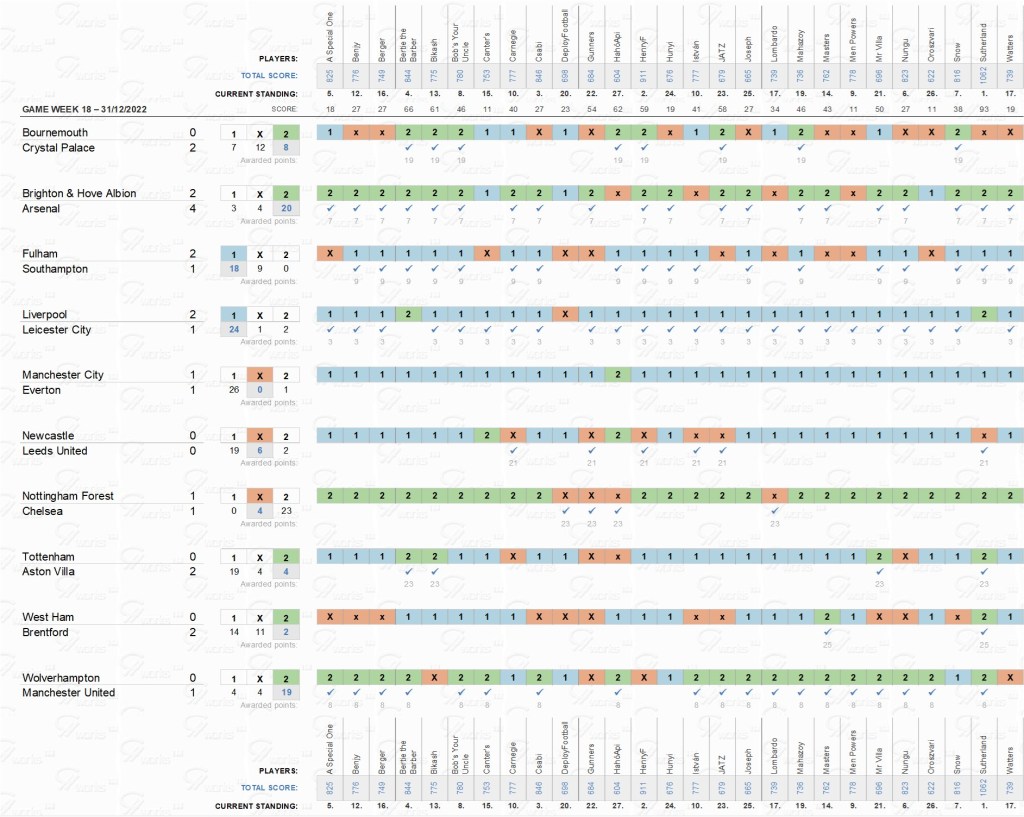Screen dimensions: 1024x817
Task: Click Bertie the Barber's green 2 Liverpool pick
Action: (408, 314)
